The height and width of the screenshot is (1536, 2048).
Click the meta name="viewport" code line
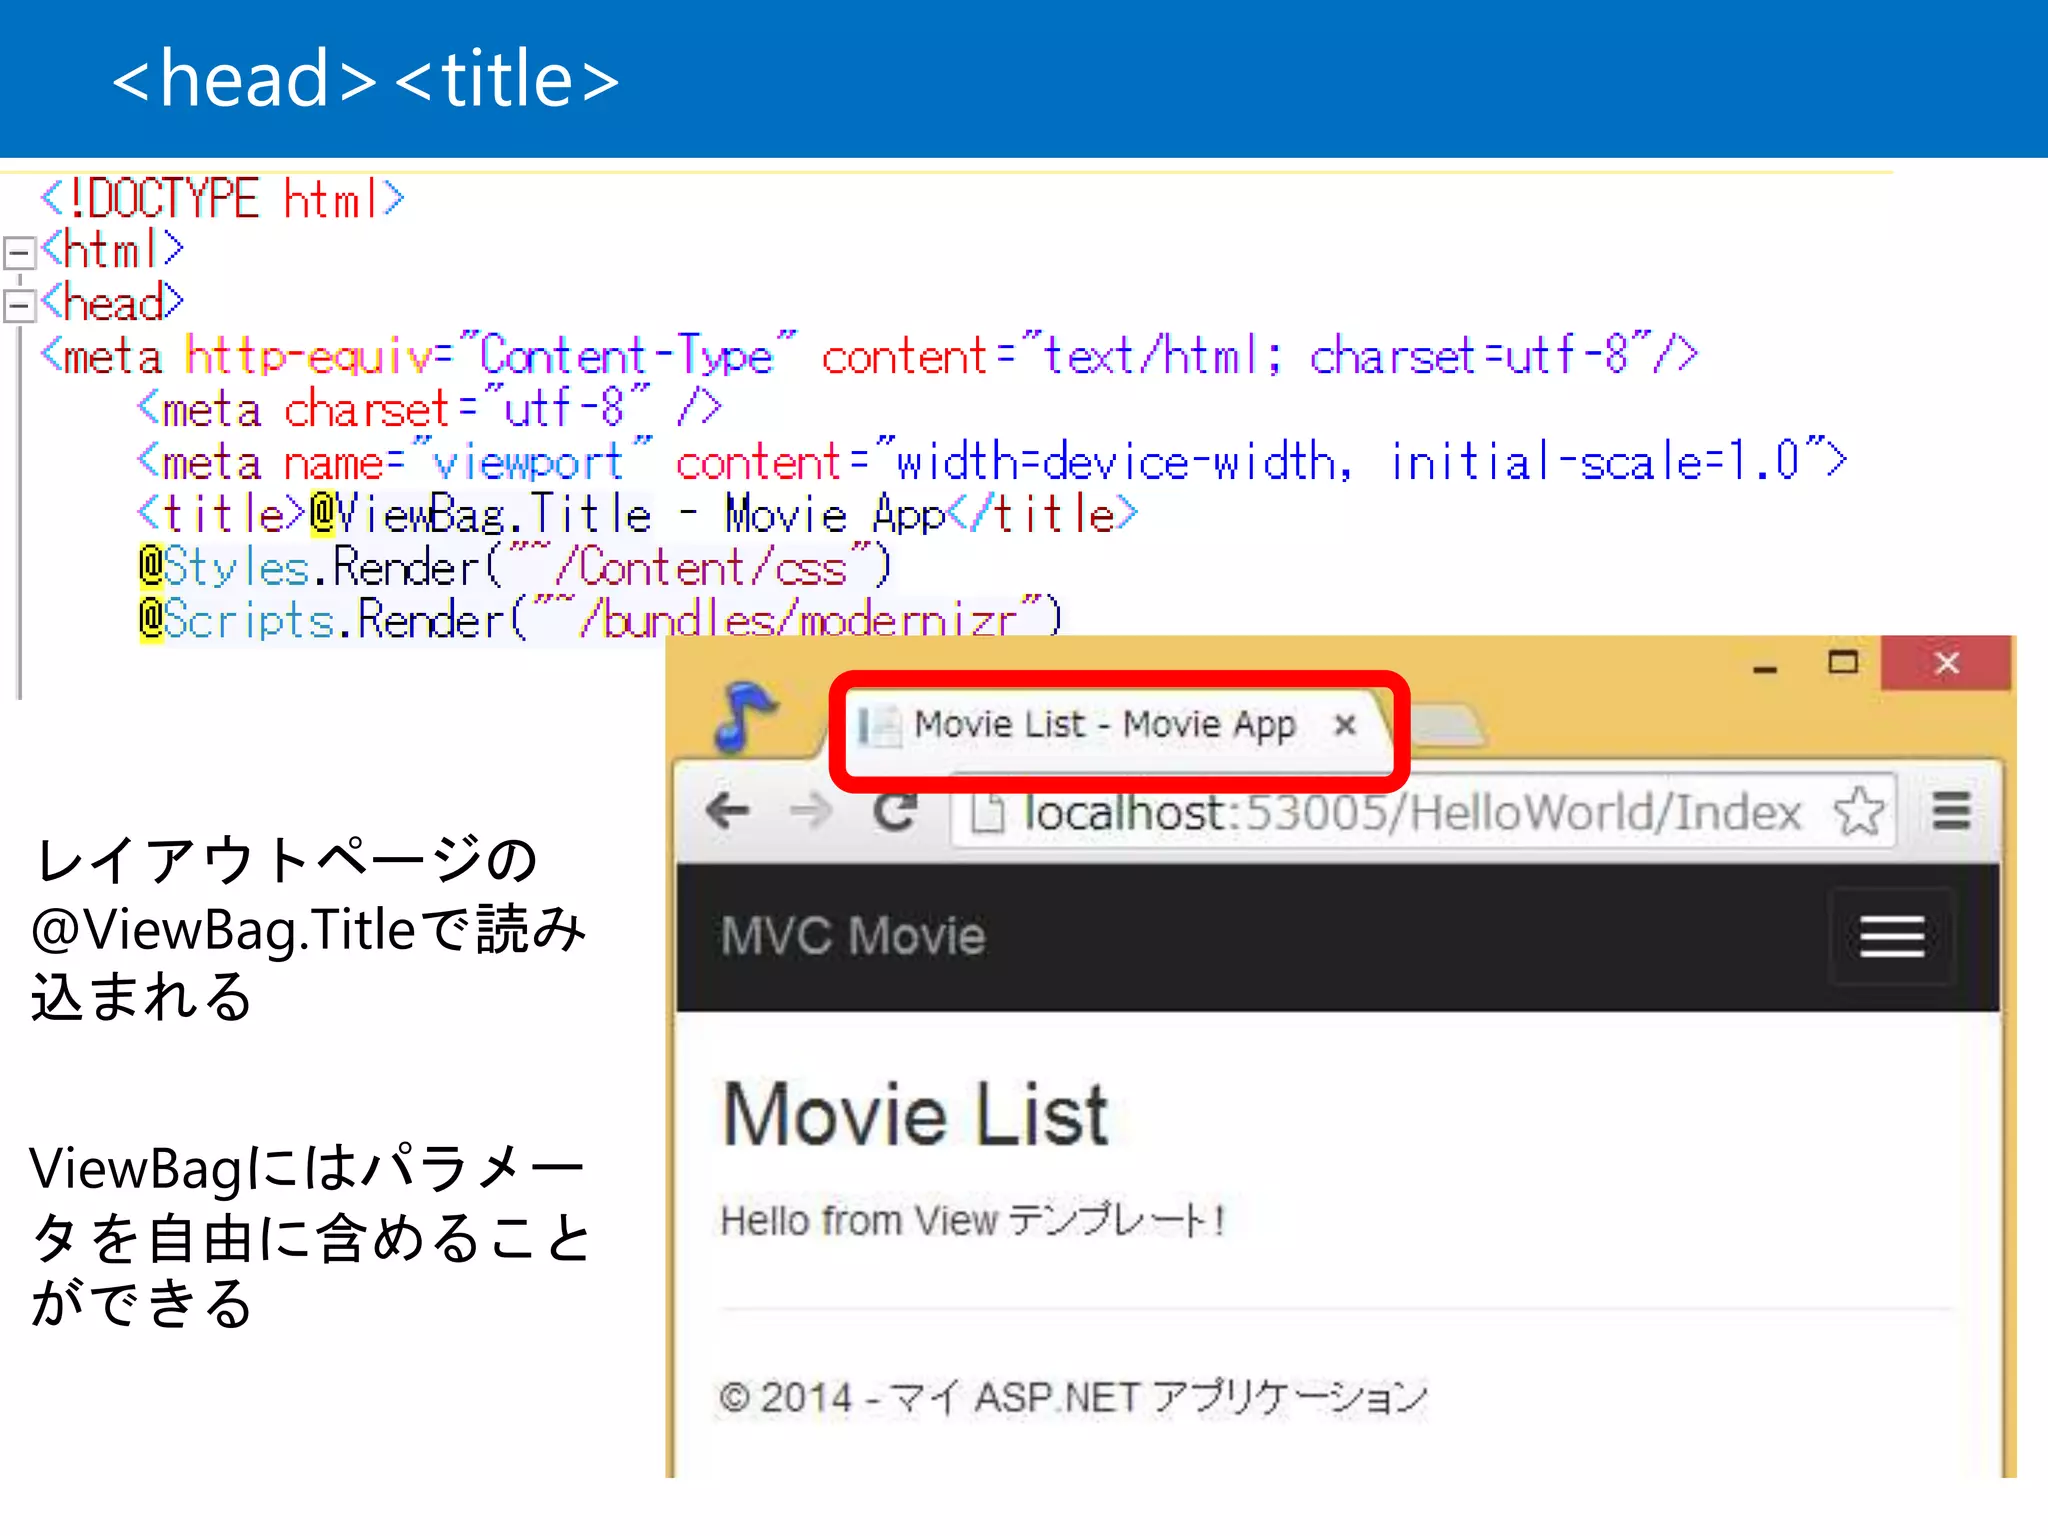pos(991,462)
